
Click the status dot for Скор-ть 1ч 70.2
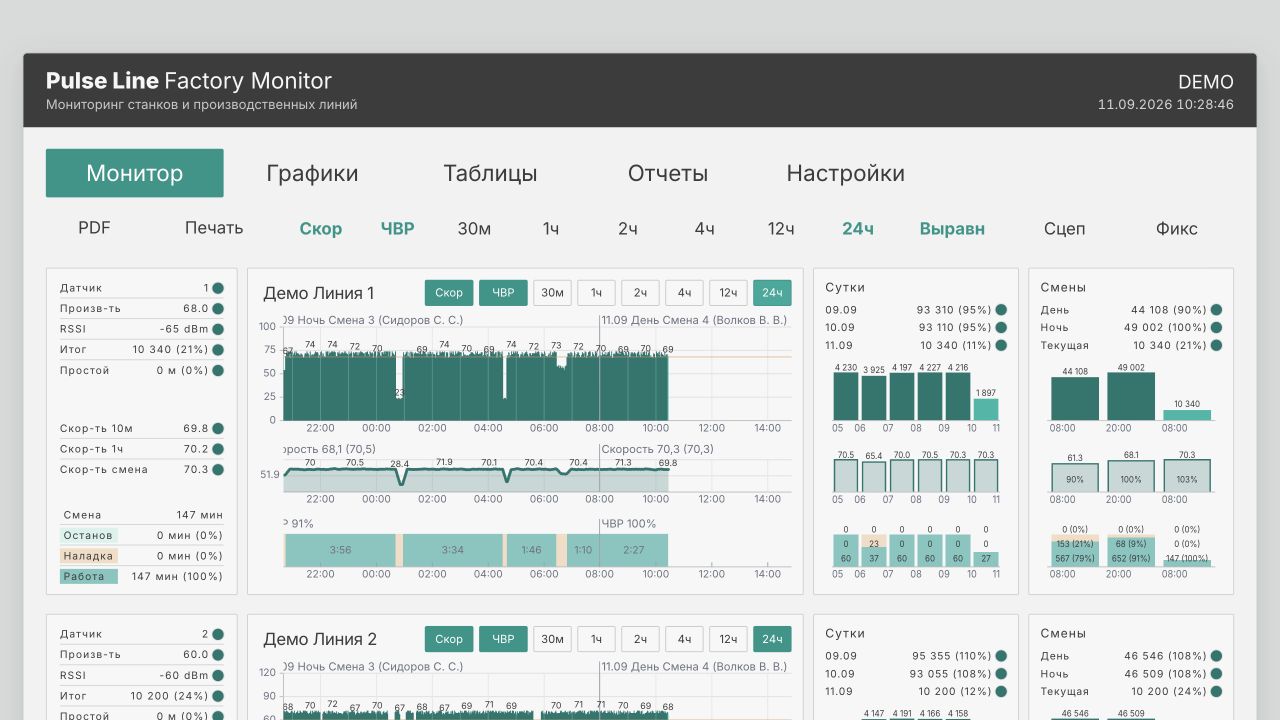pos(218,449)
